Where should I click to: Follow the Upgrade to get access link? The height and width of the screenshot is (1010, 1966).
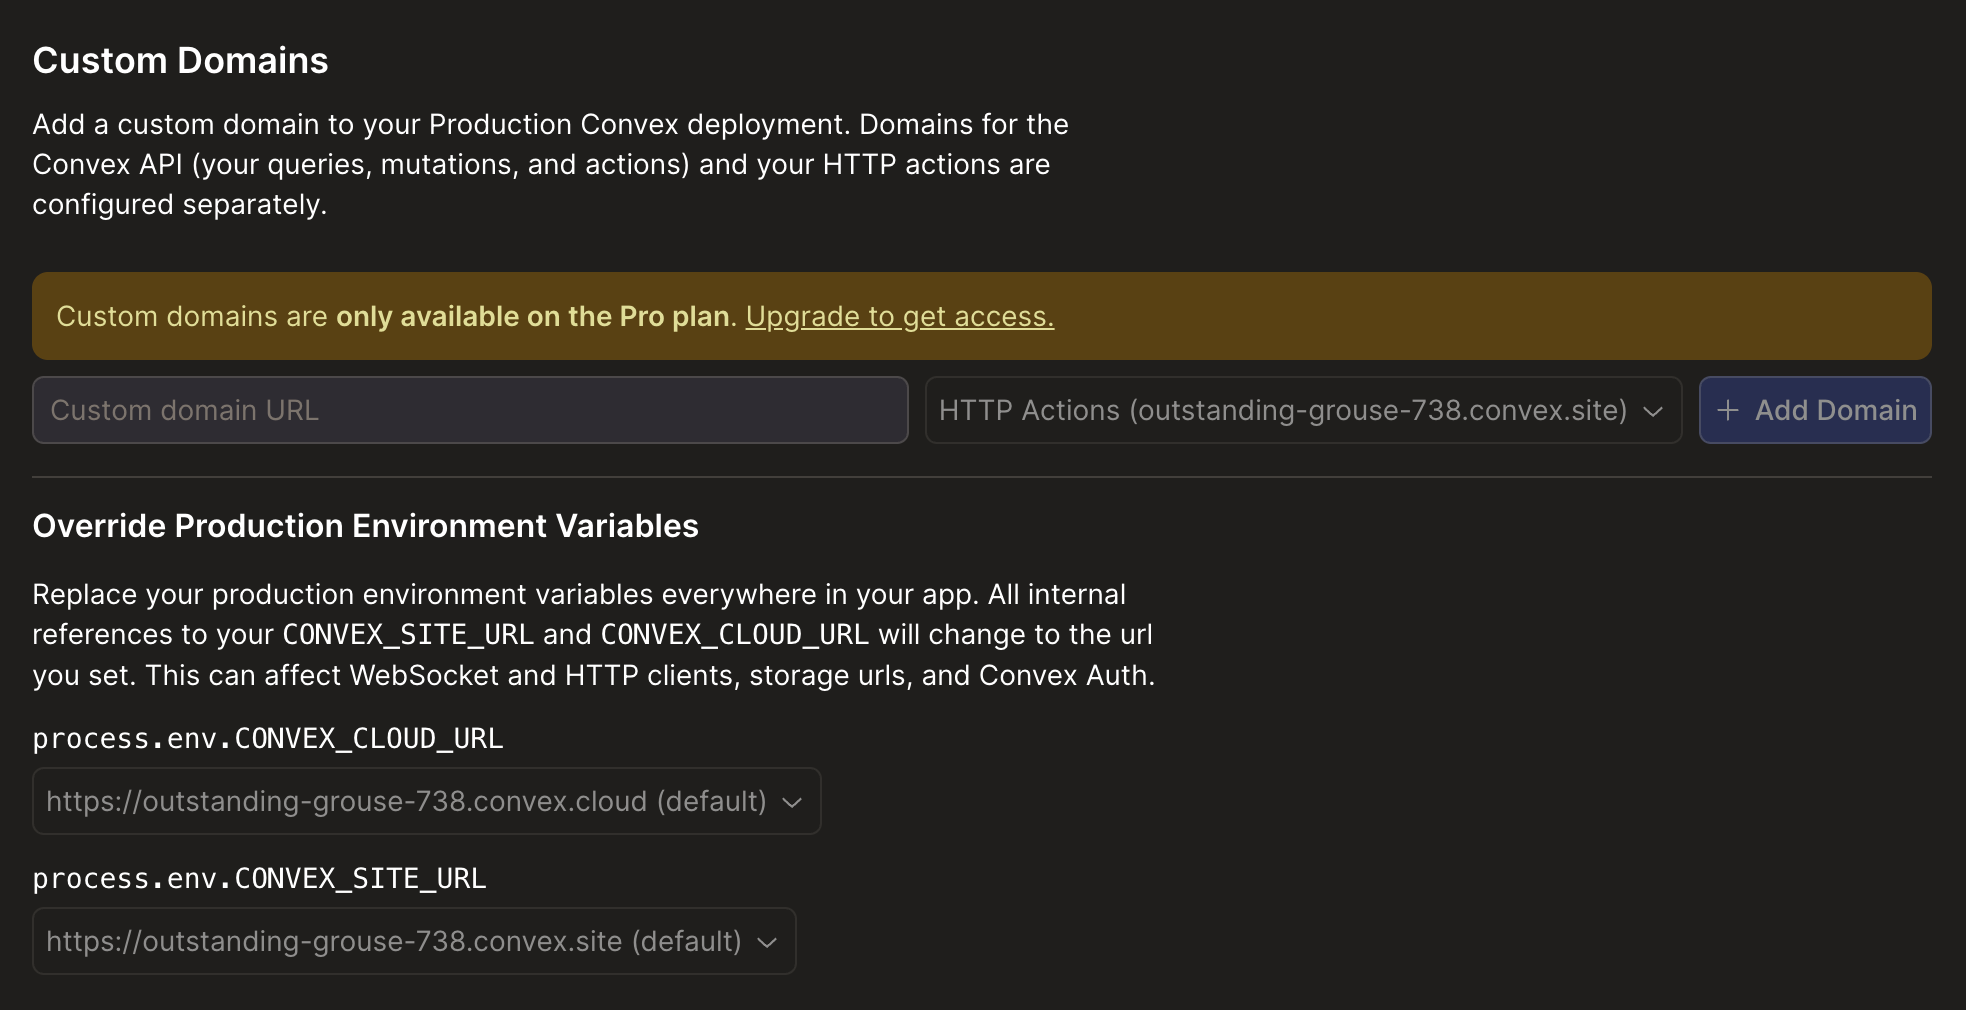[x=899, y=316]
